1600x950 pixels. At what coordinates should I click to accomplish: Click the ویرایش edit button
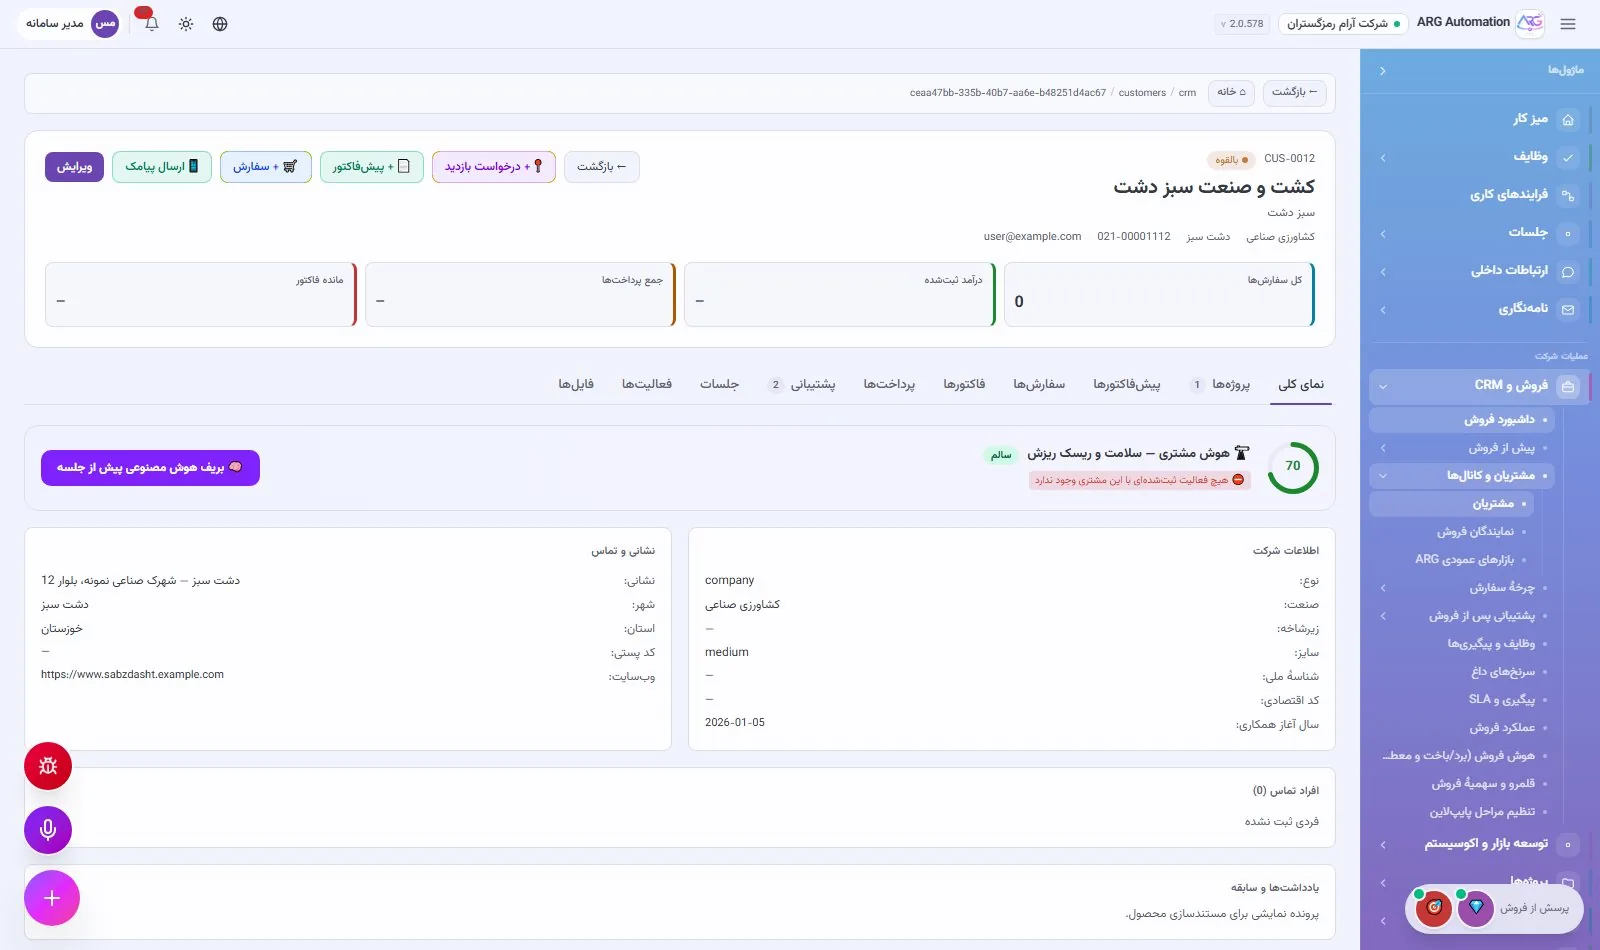74,167
